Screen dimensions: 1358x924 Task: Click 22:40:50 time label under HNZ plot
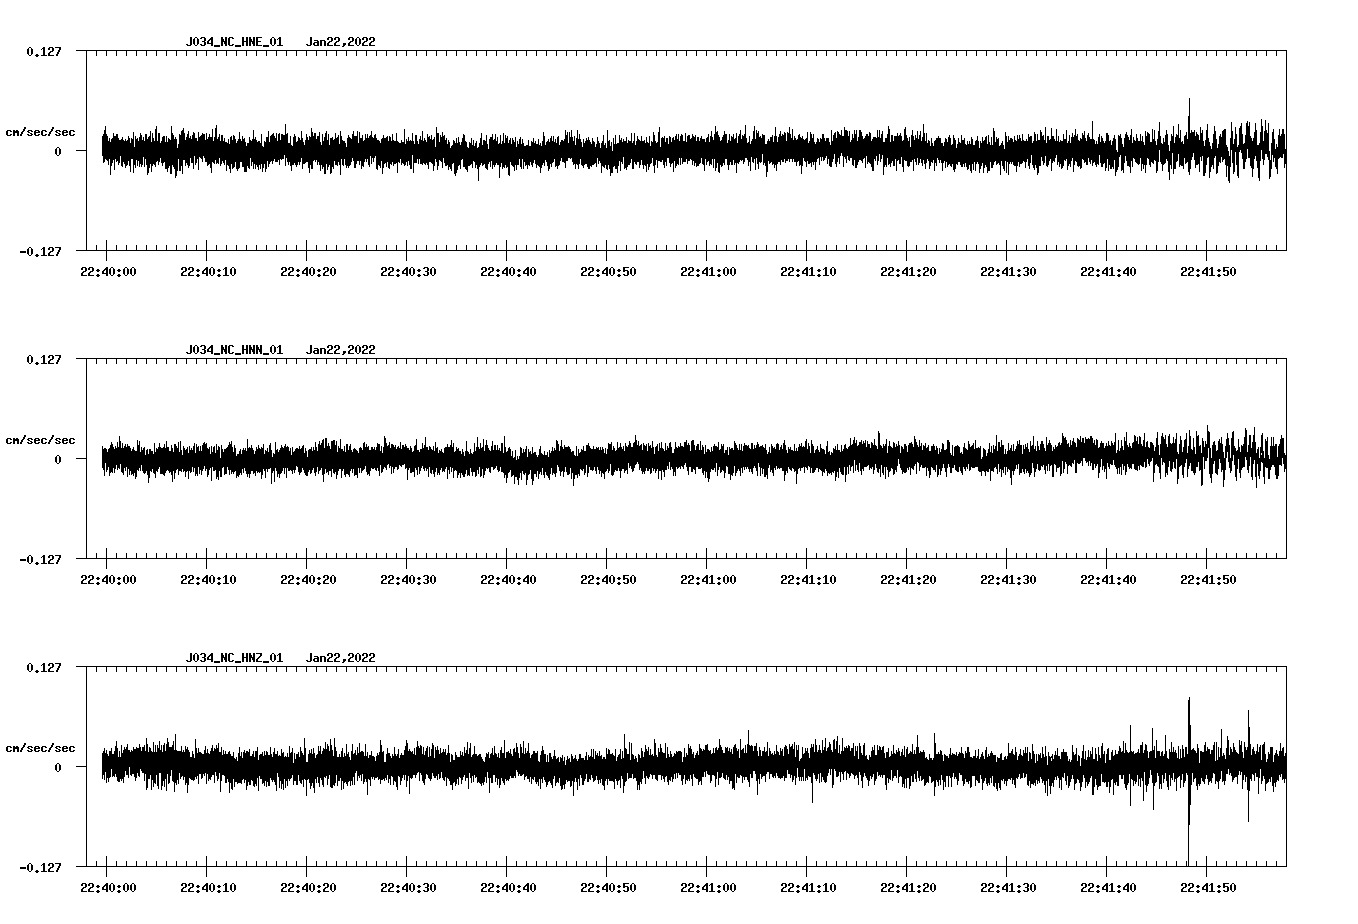coord(608,888)
